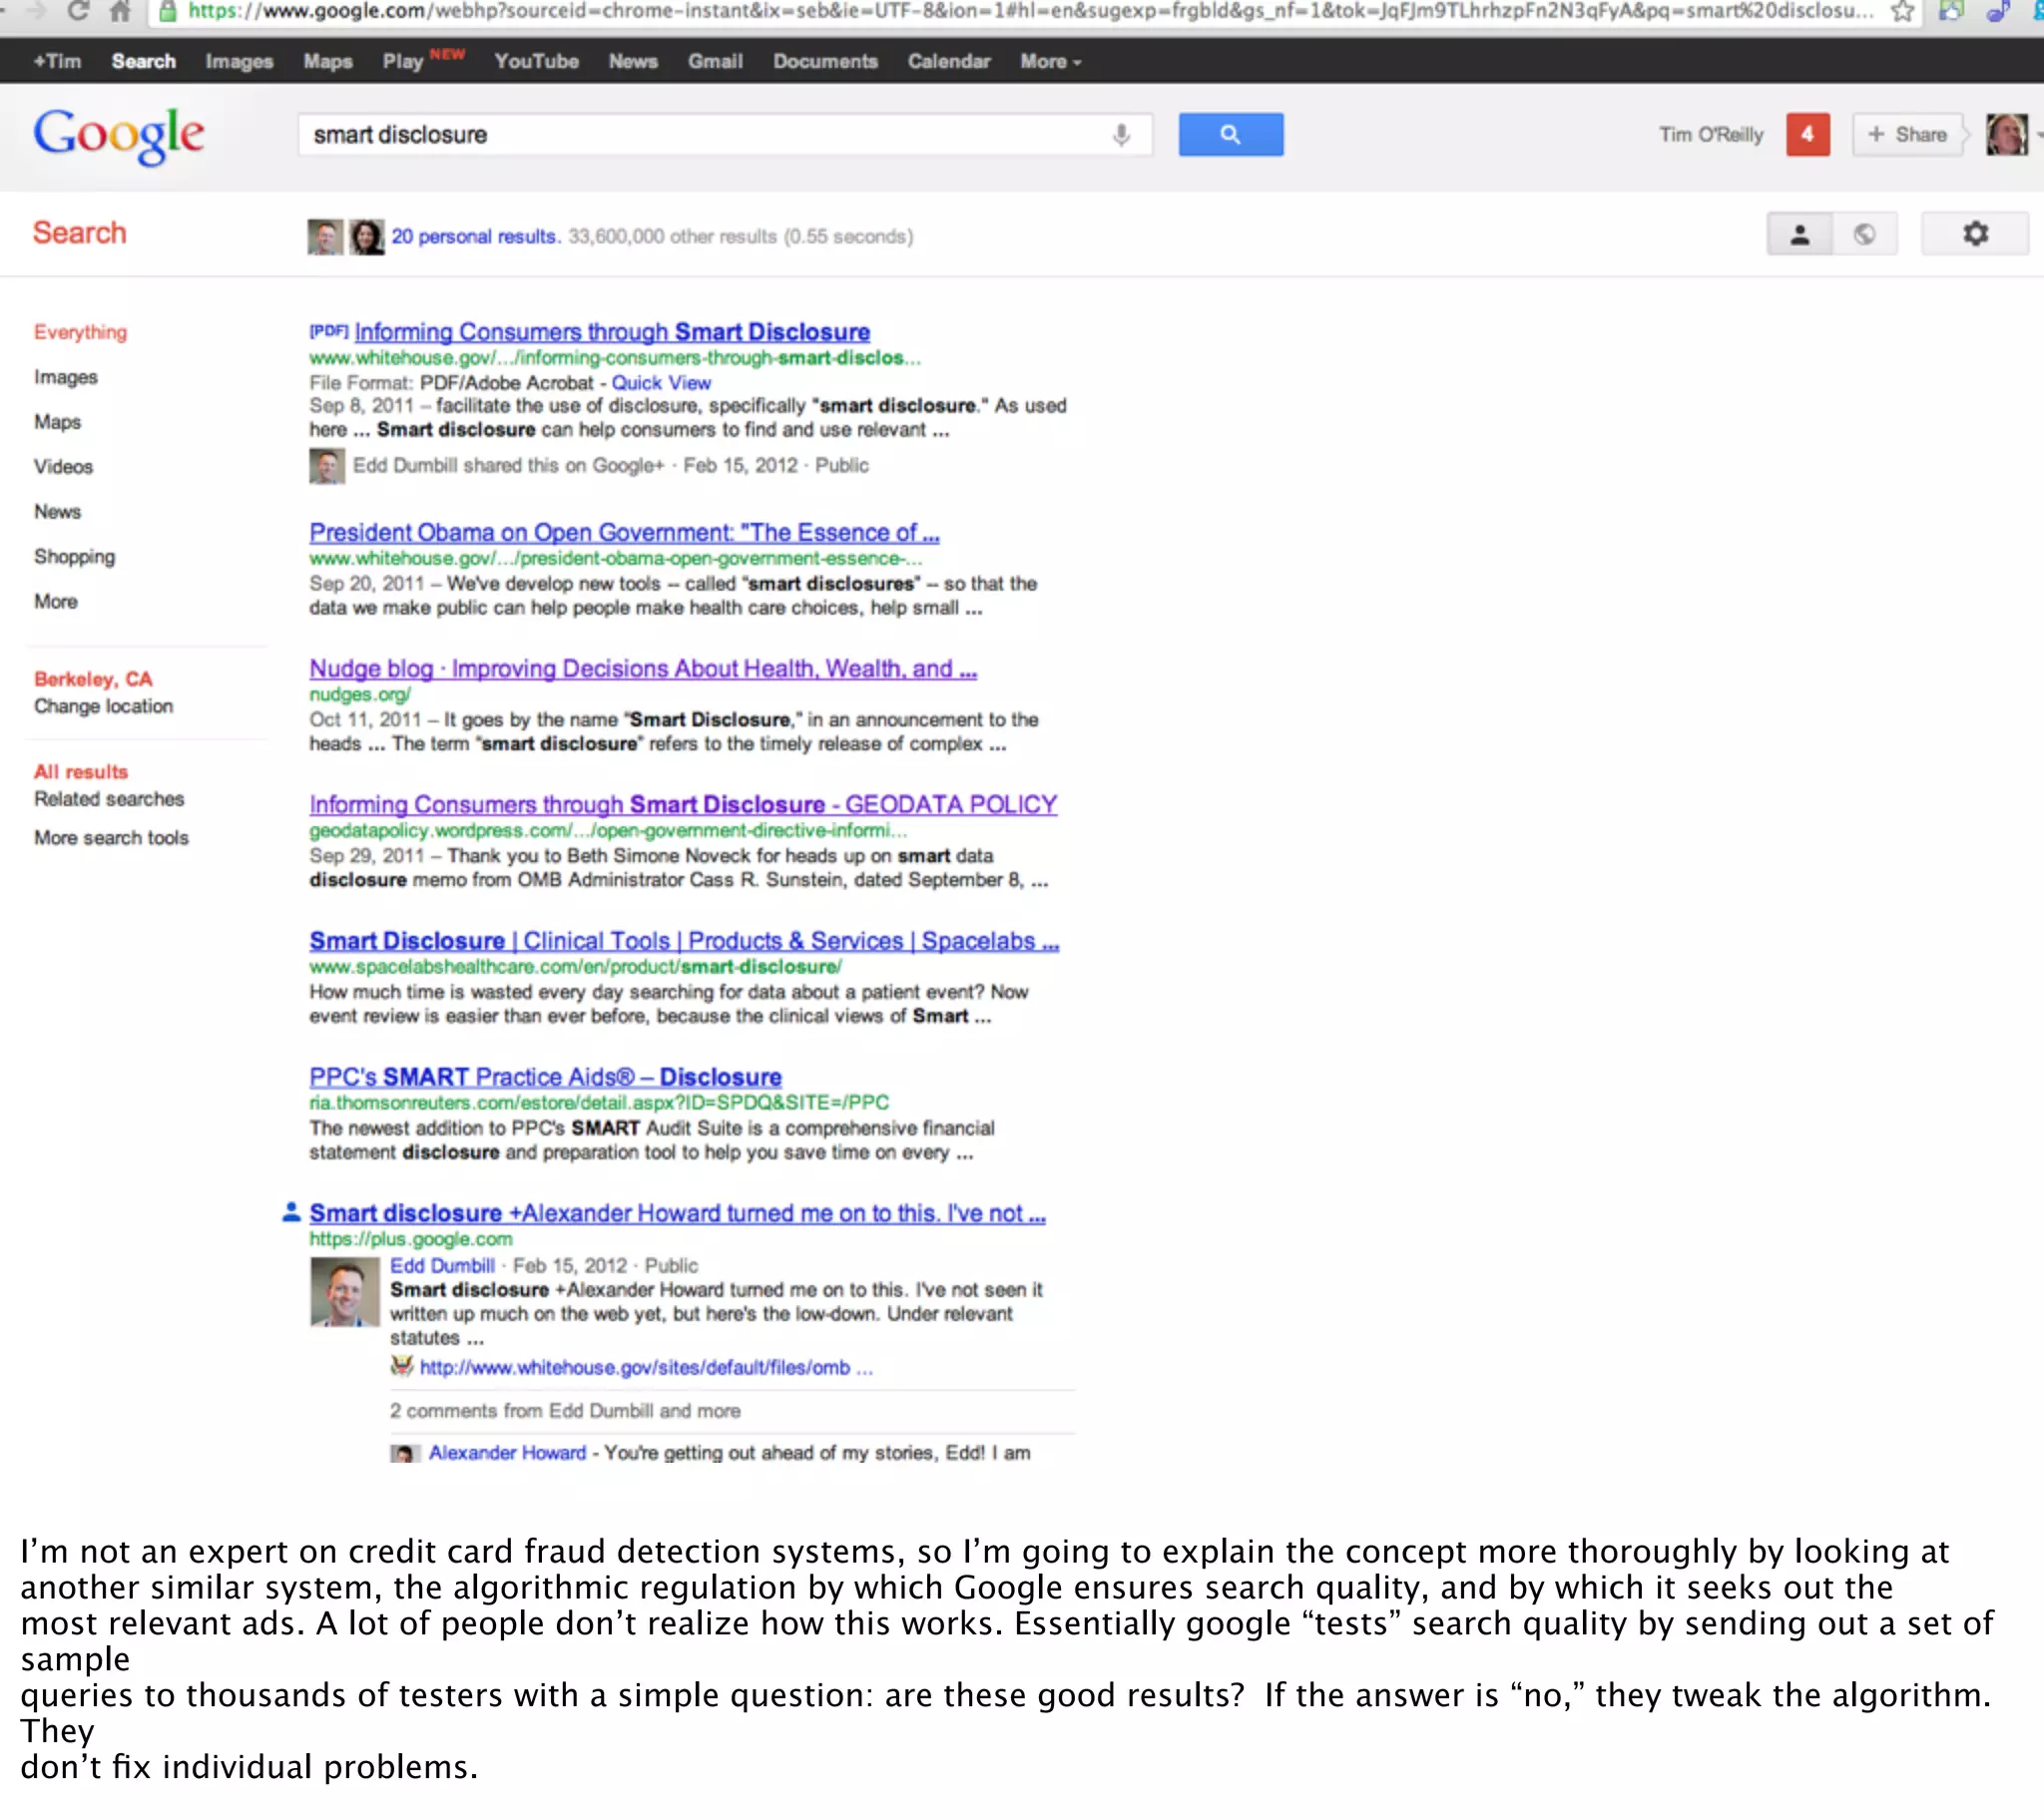Click the Share button
Screen dimensions: 2044x1820
1907,134
